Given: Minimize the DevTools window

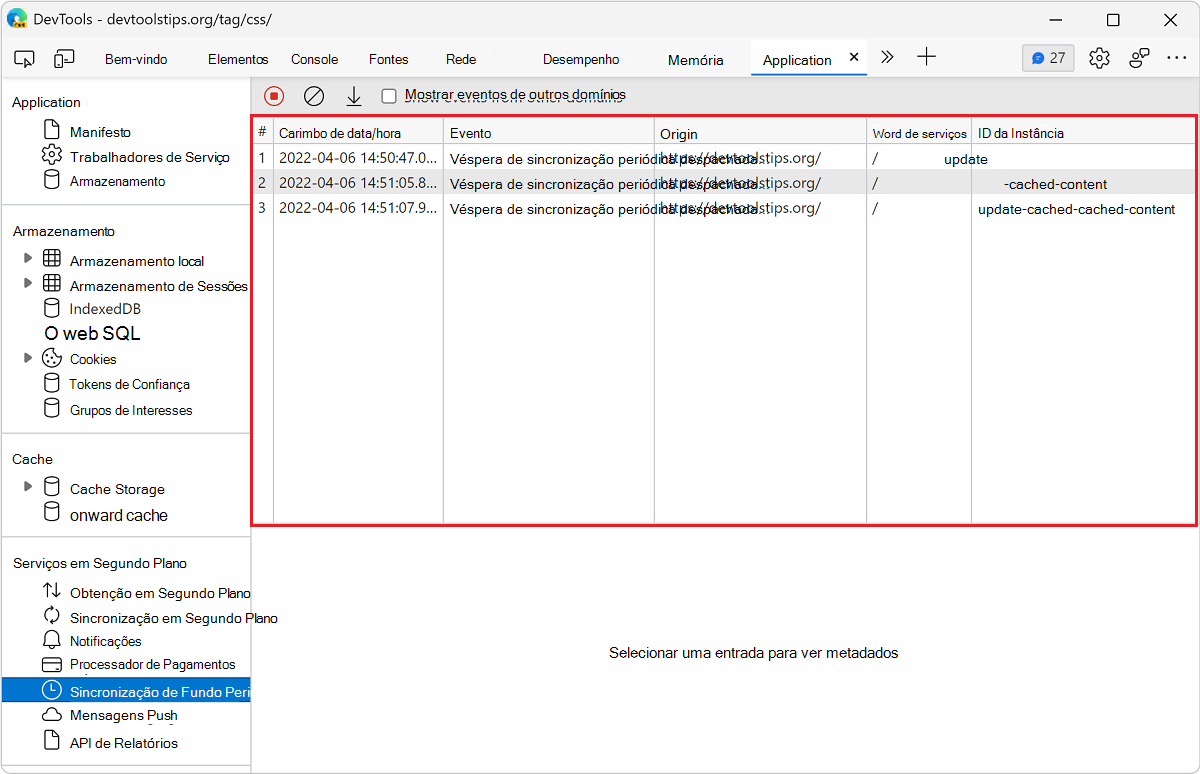Looking at the screenshot, I should coord(1056,19).
